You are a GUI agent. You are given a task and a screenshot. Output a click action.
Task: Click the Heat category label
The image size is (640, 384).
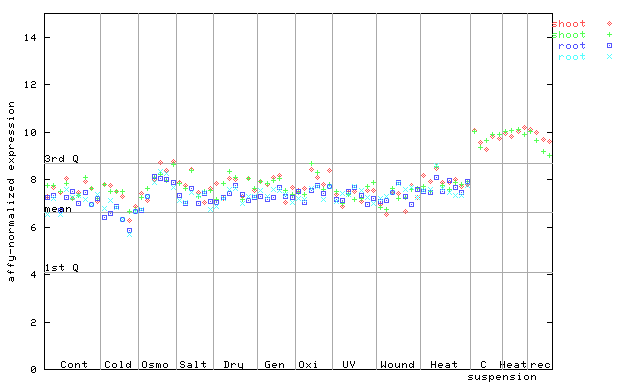pos(444,364)
